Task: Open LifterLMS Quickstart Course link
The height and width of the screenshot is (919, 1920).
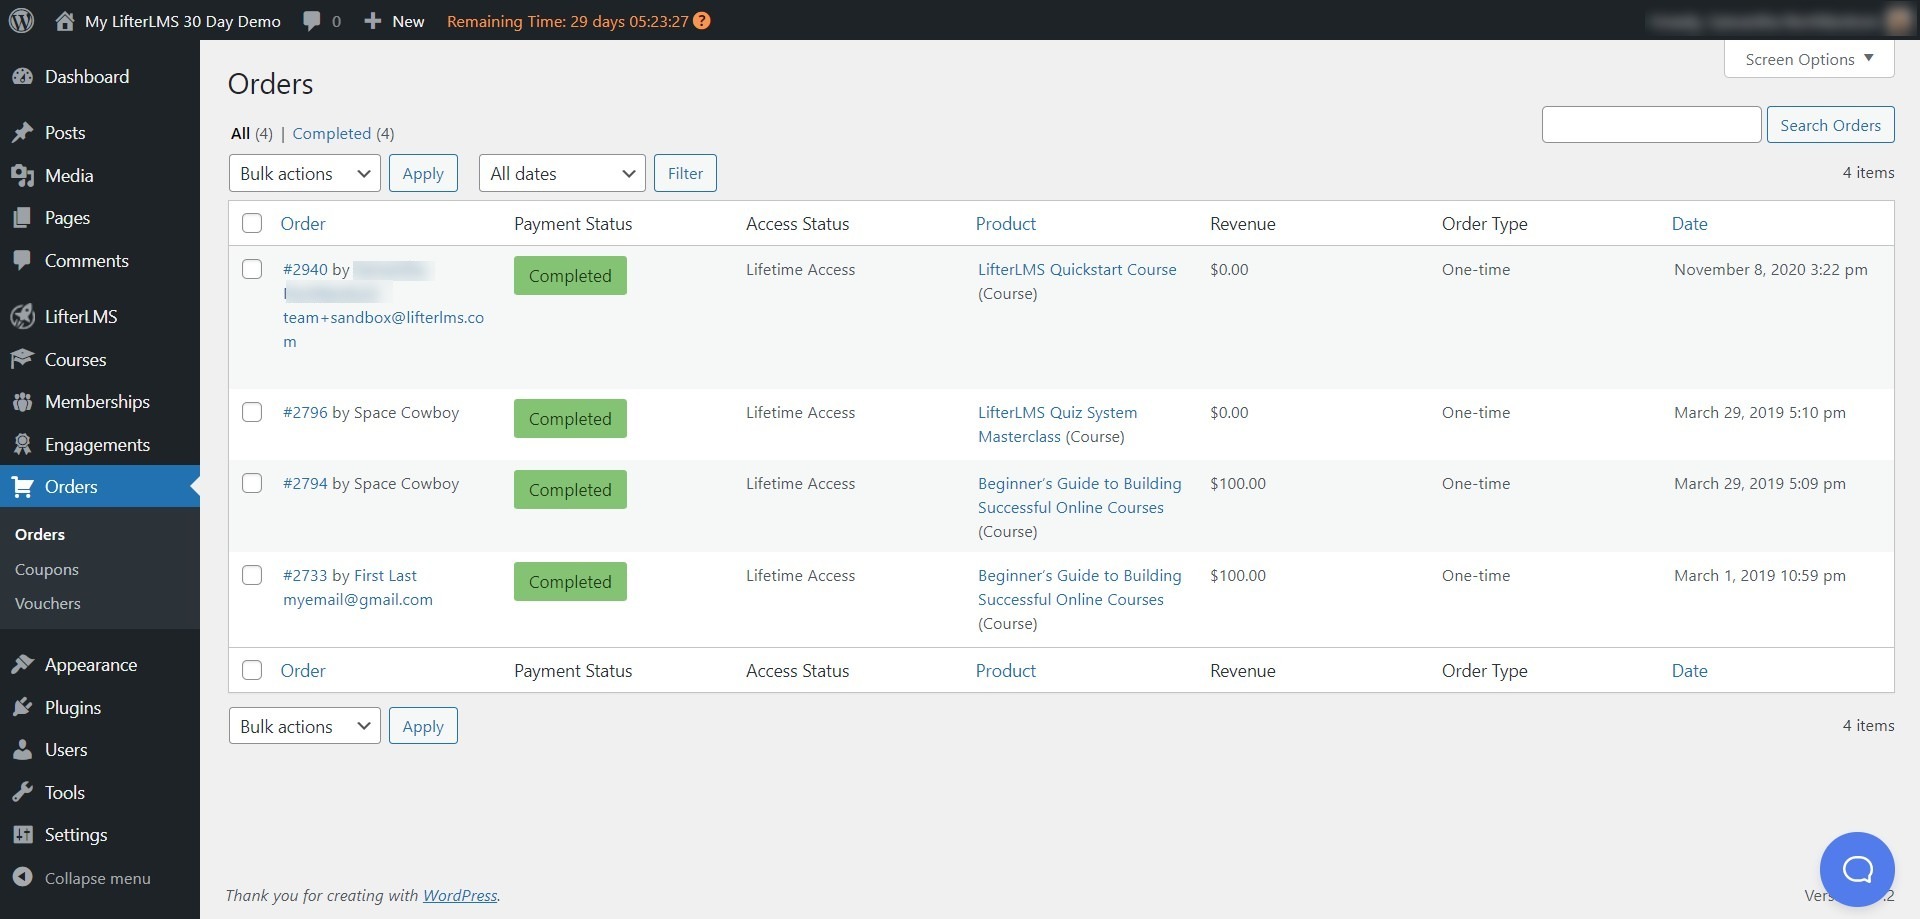Action: [1077, 269]
